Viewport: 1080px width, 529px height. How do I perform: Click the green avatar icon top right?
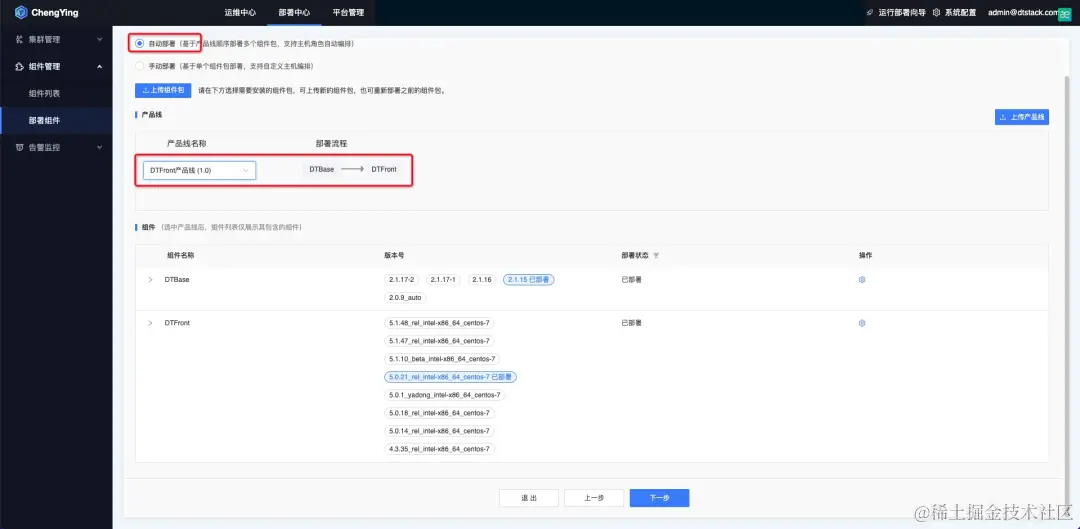[1063, 13]
